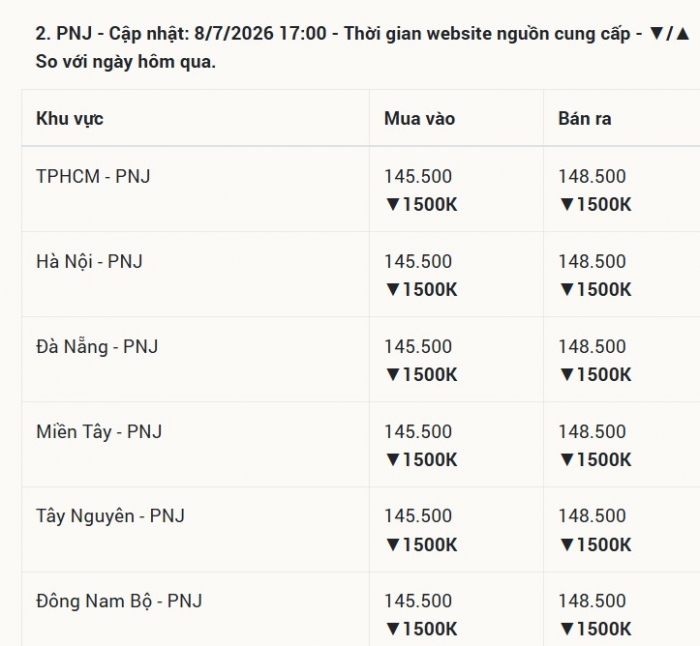Click the TPHCM - PNJ row label
The height and width of the screenshot is (646, 700).
tap(93, 176)
